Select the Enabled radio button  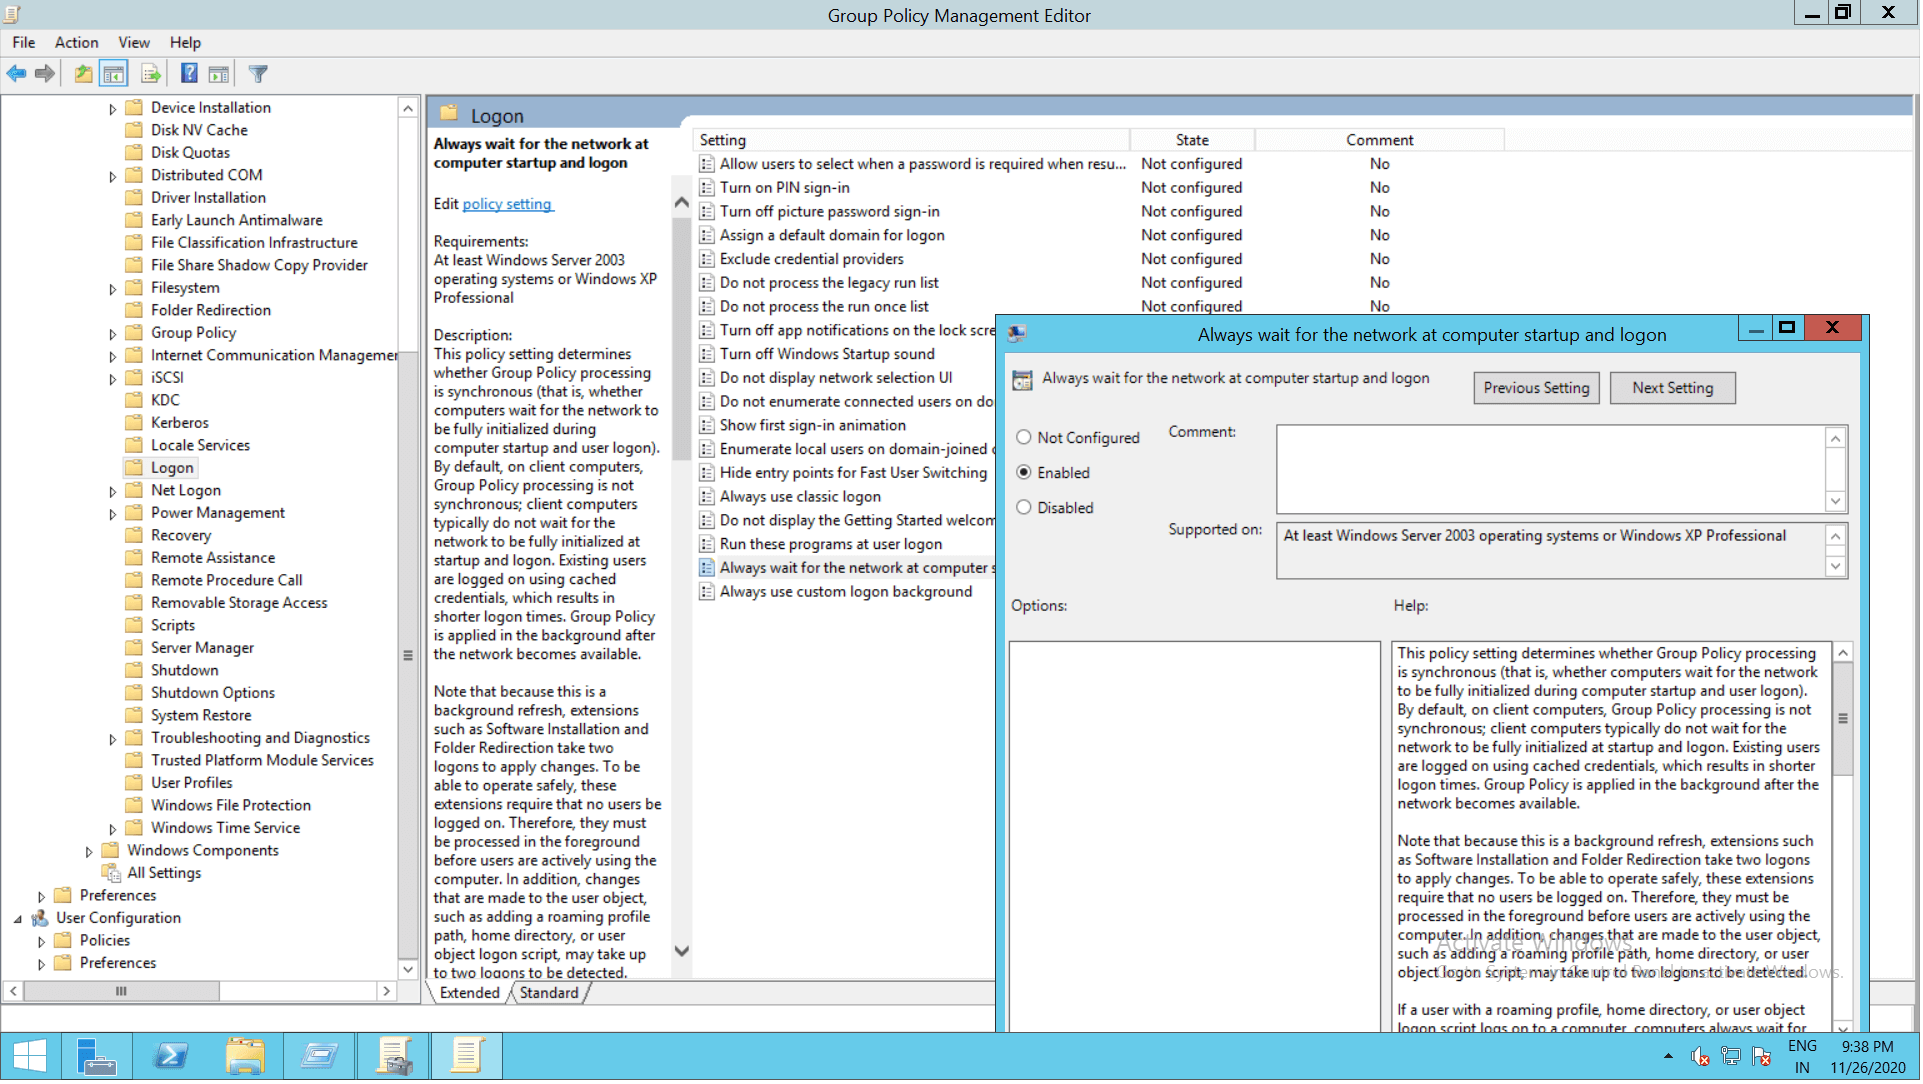[x=1024, y=473]
